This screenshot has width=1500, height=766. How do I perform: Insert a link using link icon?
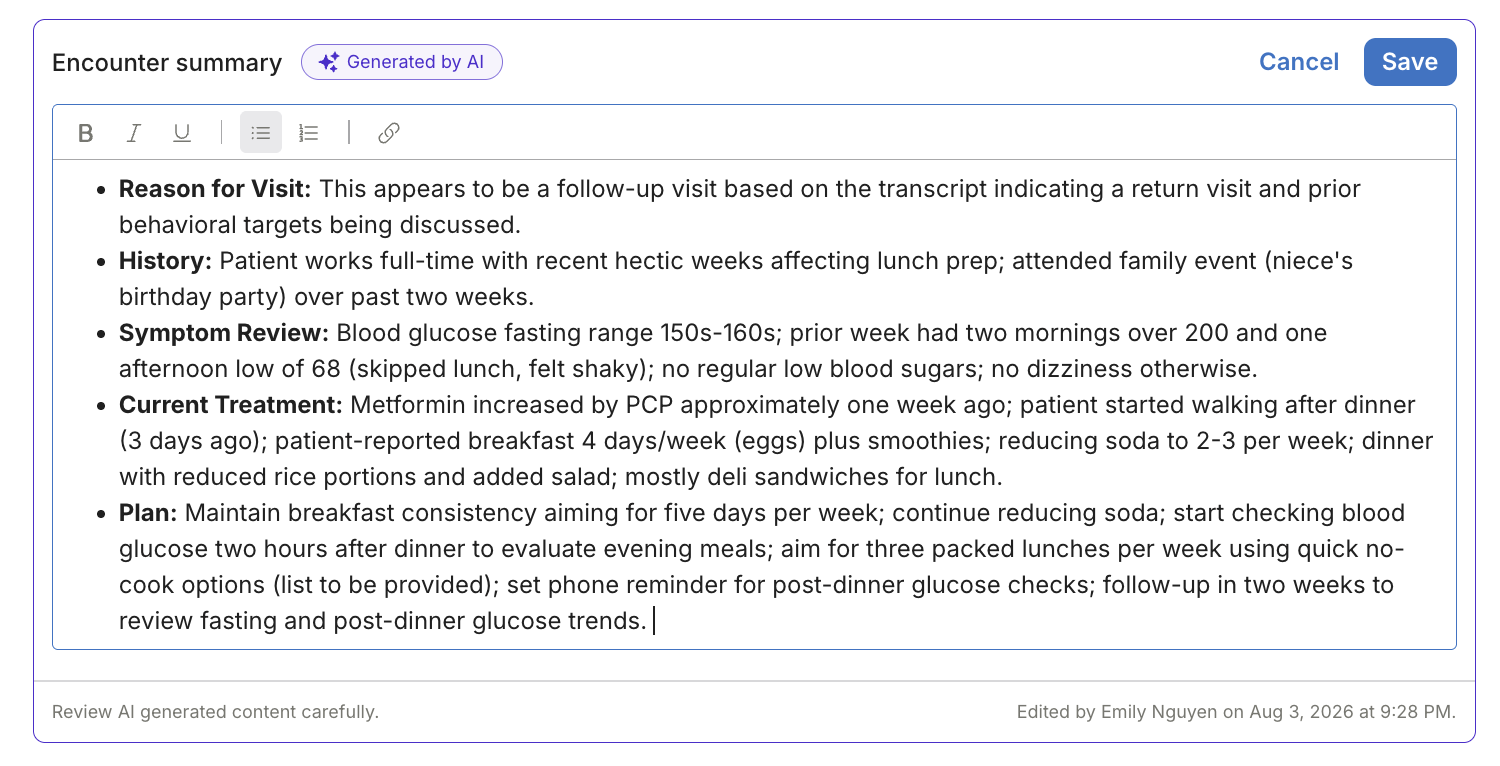(389, 132)
